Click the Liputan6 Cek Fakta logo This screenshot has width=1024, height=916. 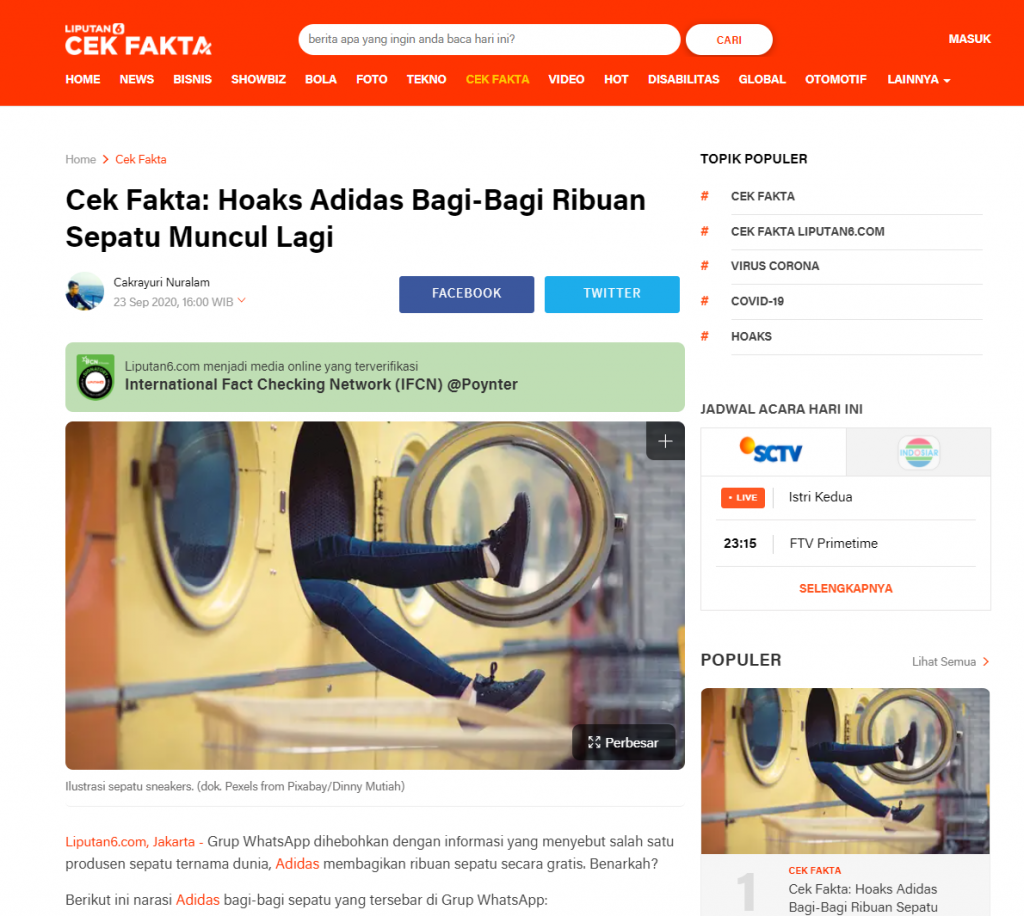pyautogui.click(x=138, y=40)
